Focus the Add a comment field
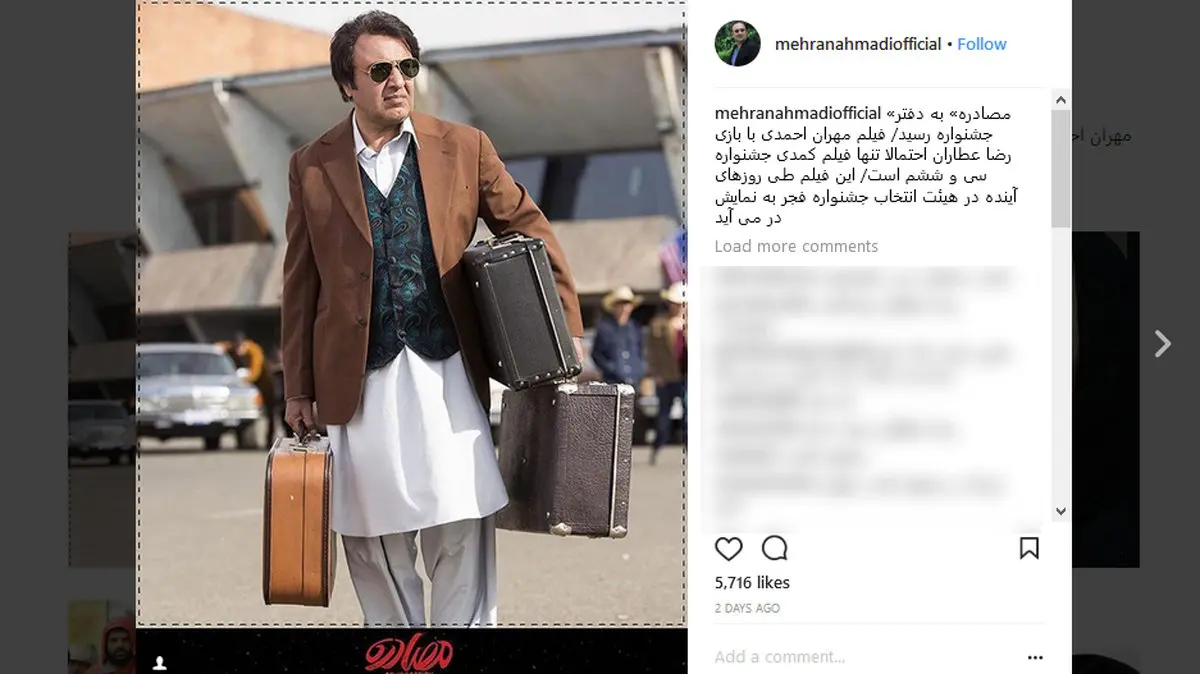The image size is (1200, 674). 860,657
